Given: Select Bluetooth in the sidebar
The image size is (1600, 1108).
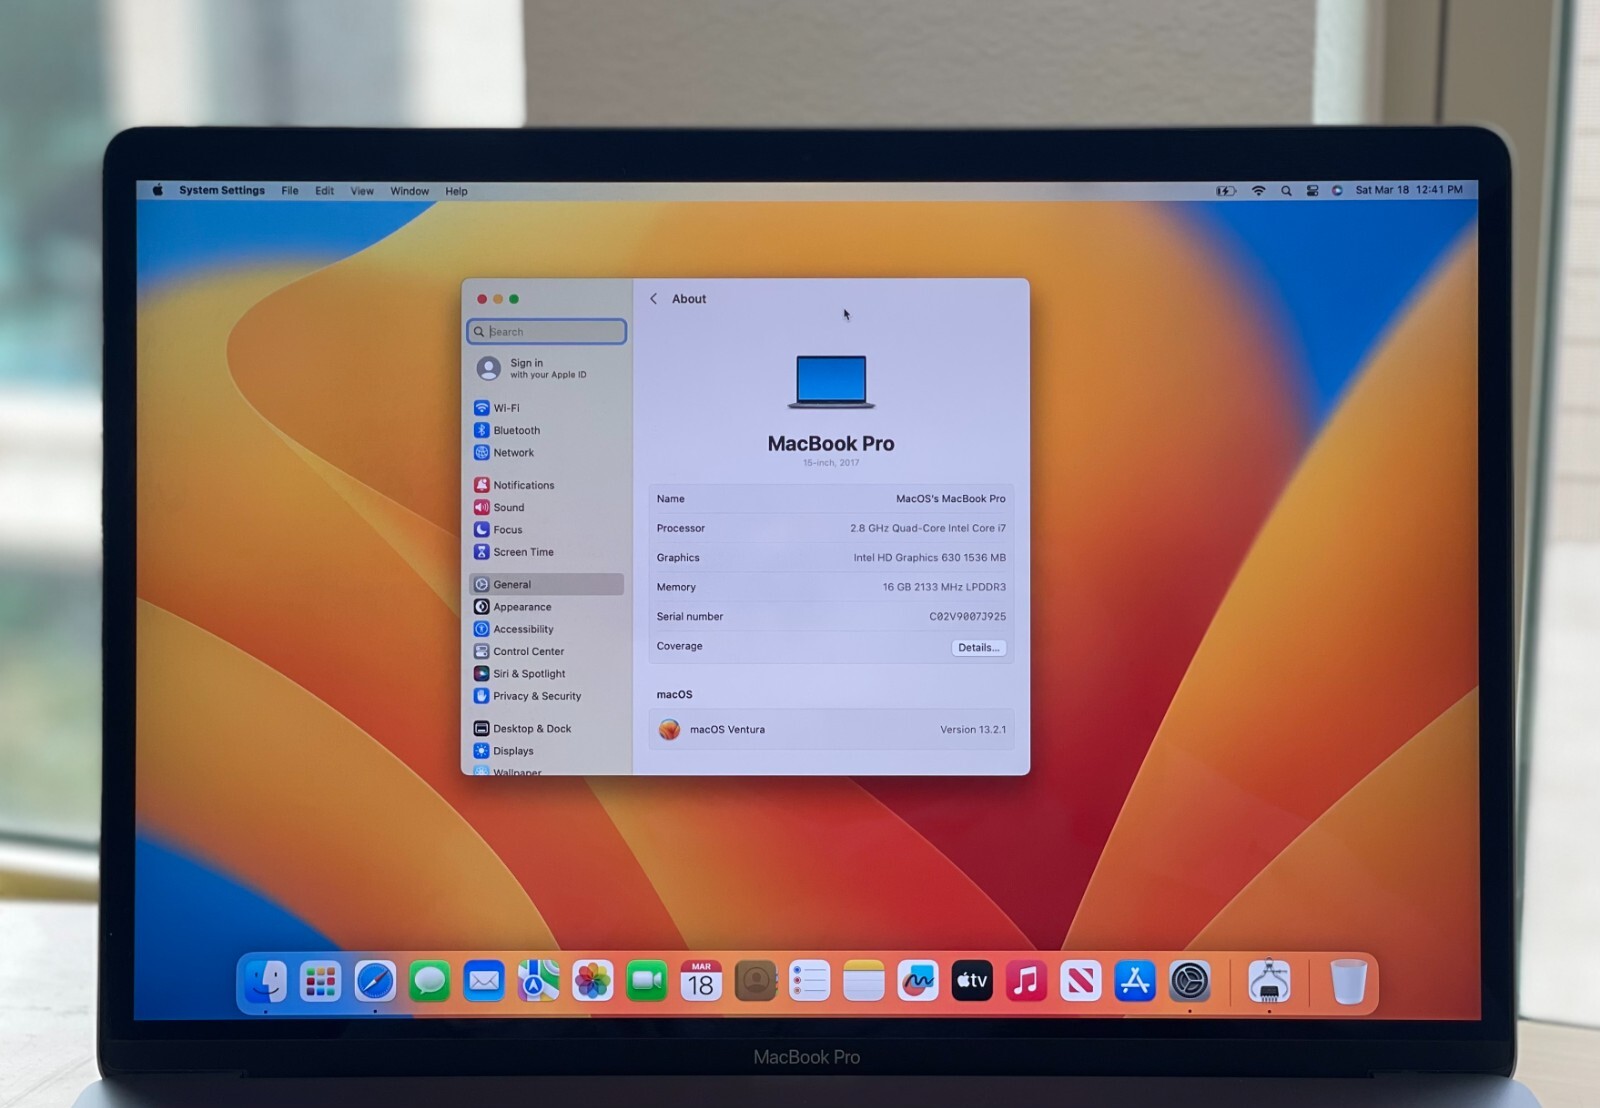Looking at the screenshot, I should tap(547, 430).
